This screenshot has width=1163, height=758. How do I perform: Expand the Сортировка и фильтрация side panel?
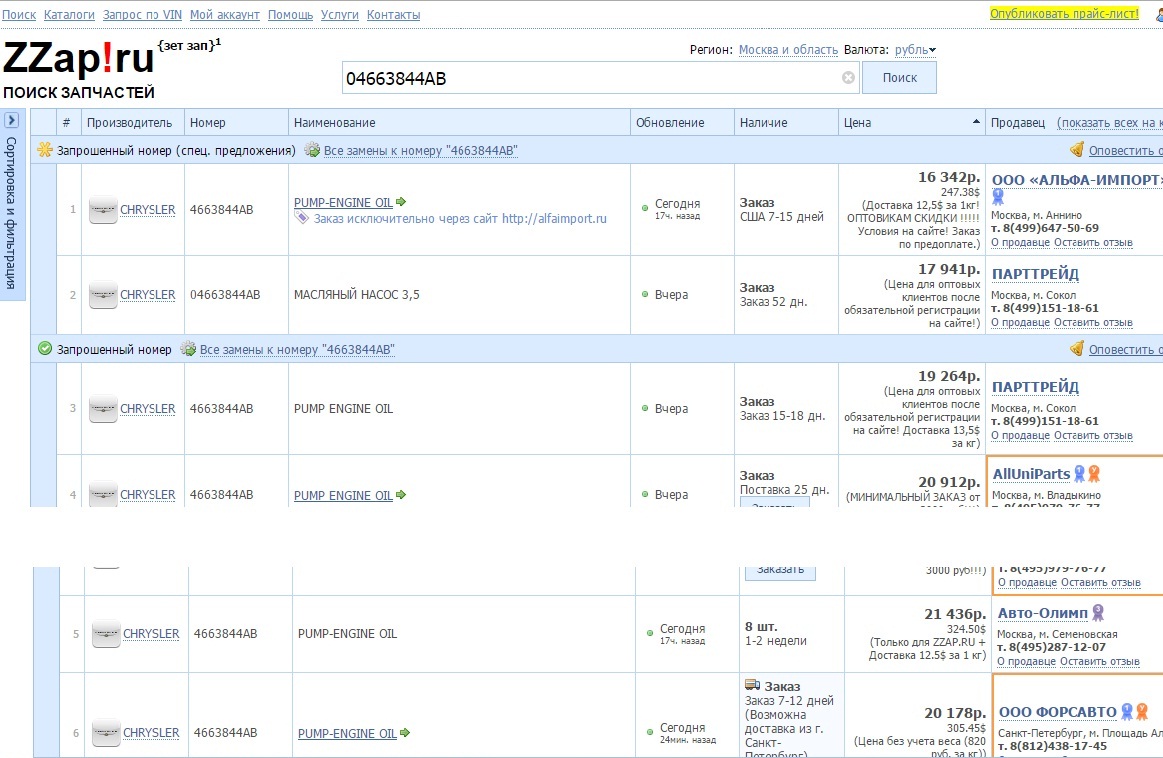pos(12,120)
